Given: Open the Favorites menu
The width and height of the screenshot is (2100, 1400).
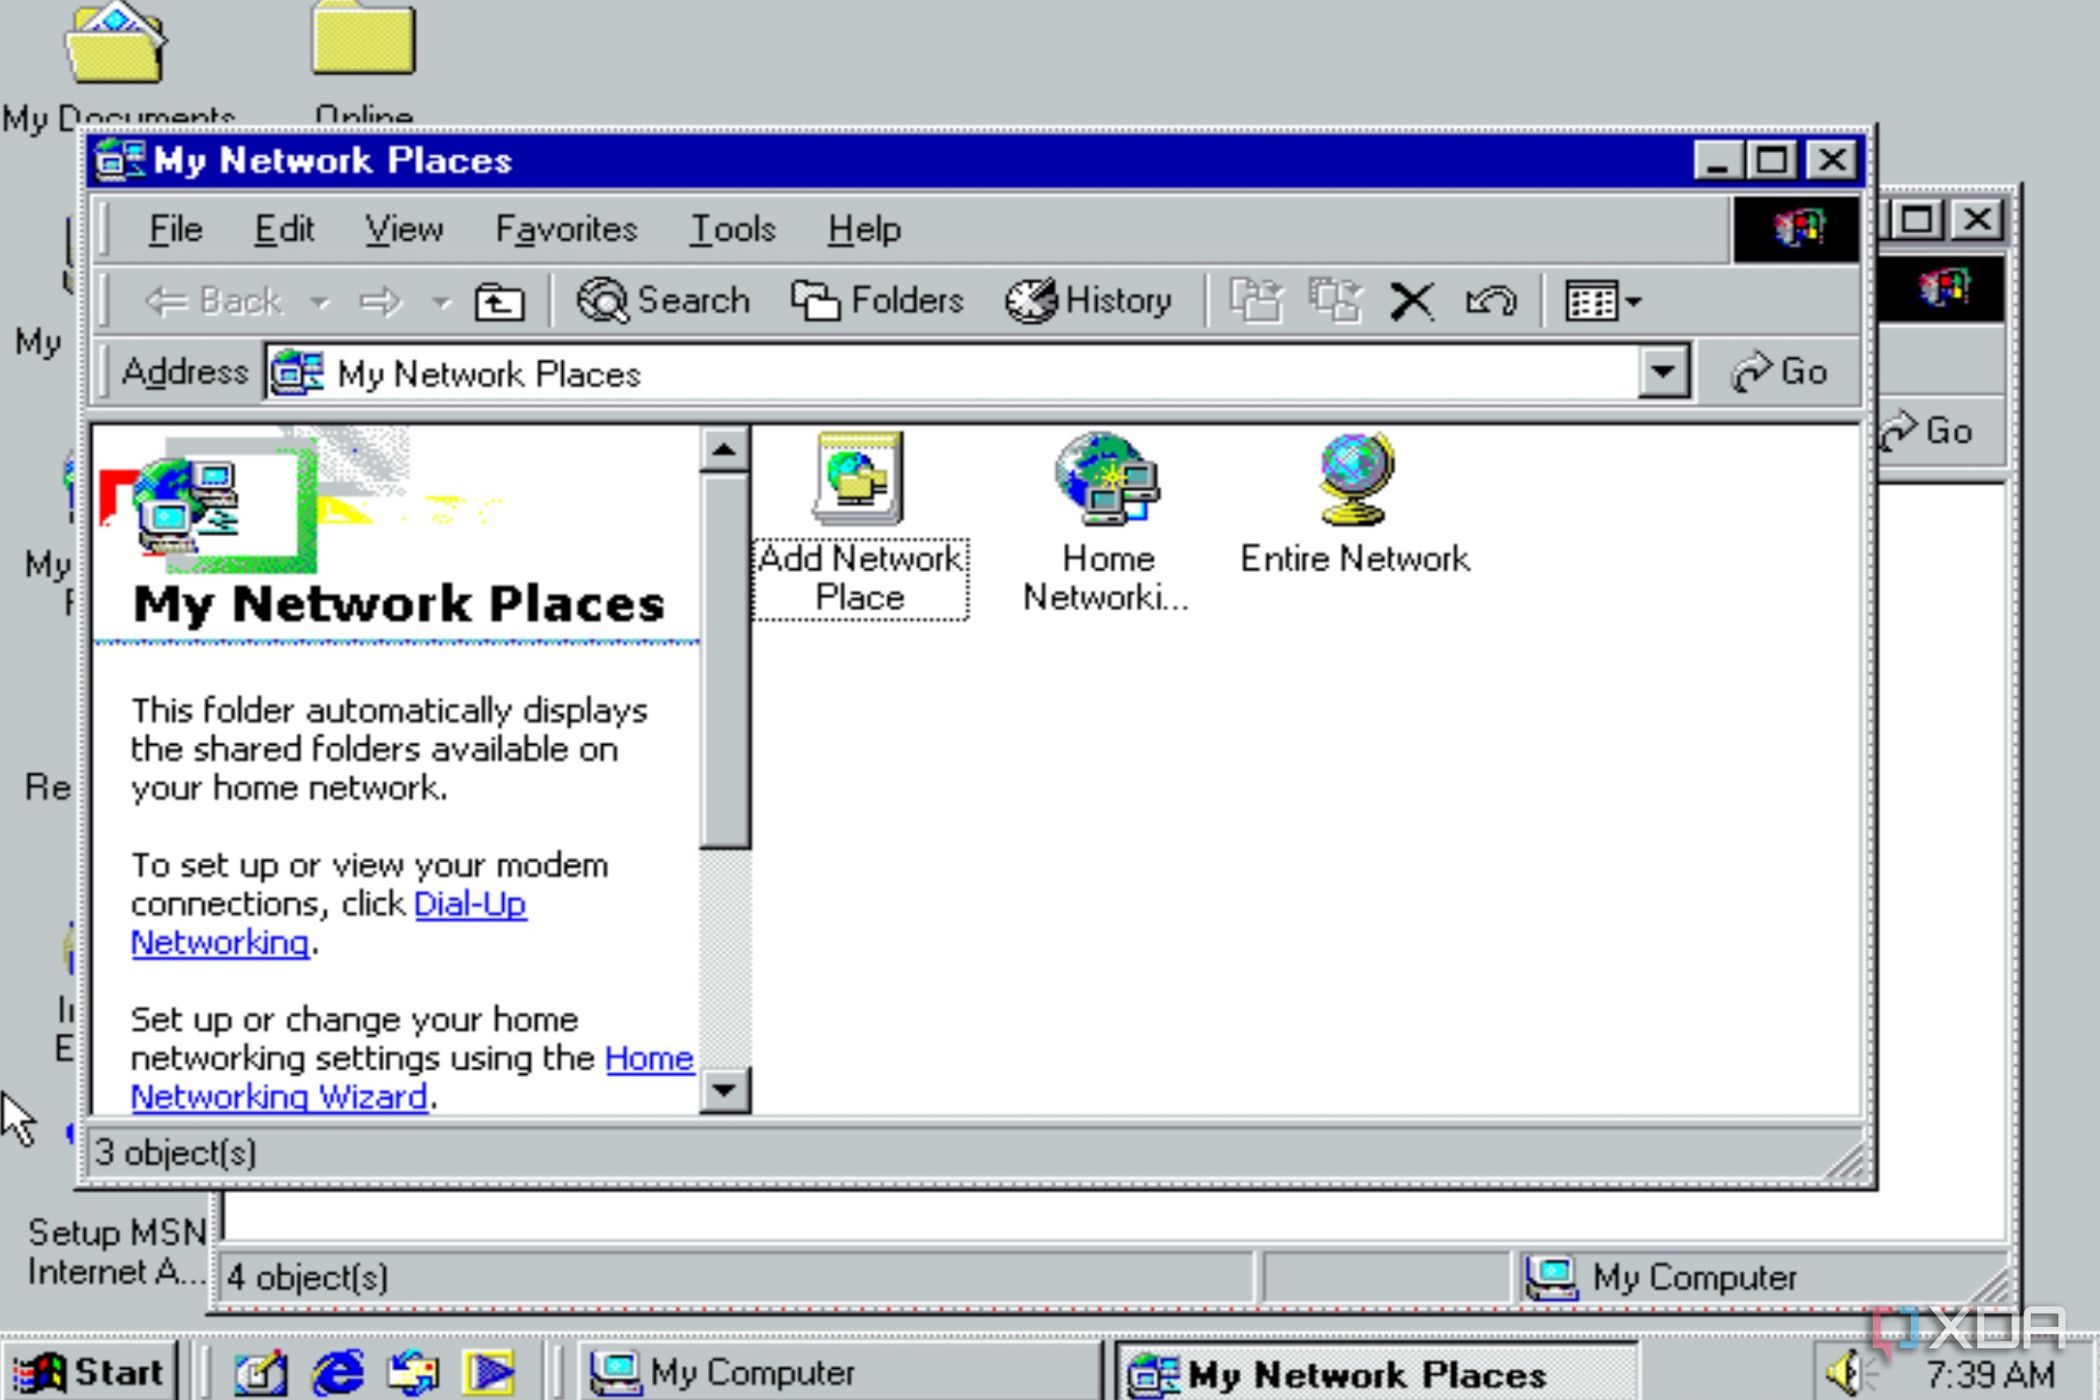Looking at the screenshot, I should pyautogui.click(x=566, y=228).
